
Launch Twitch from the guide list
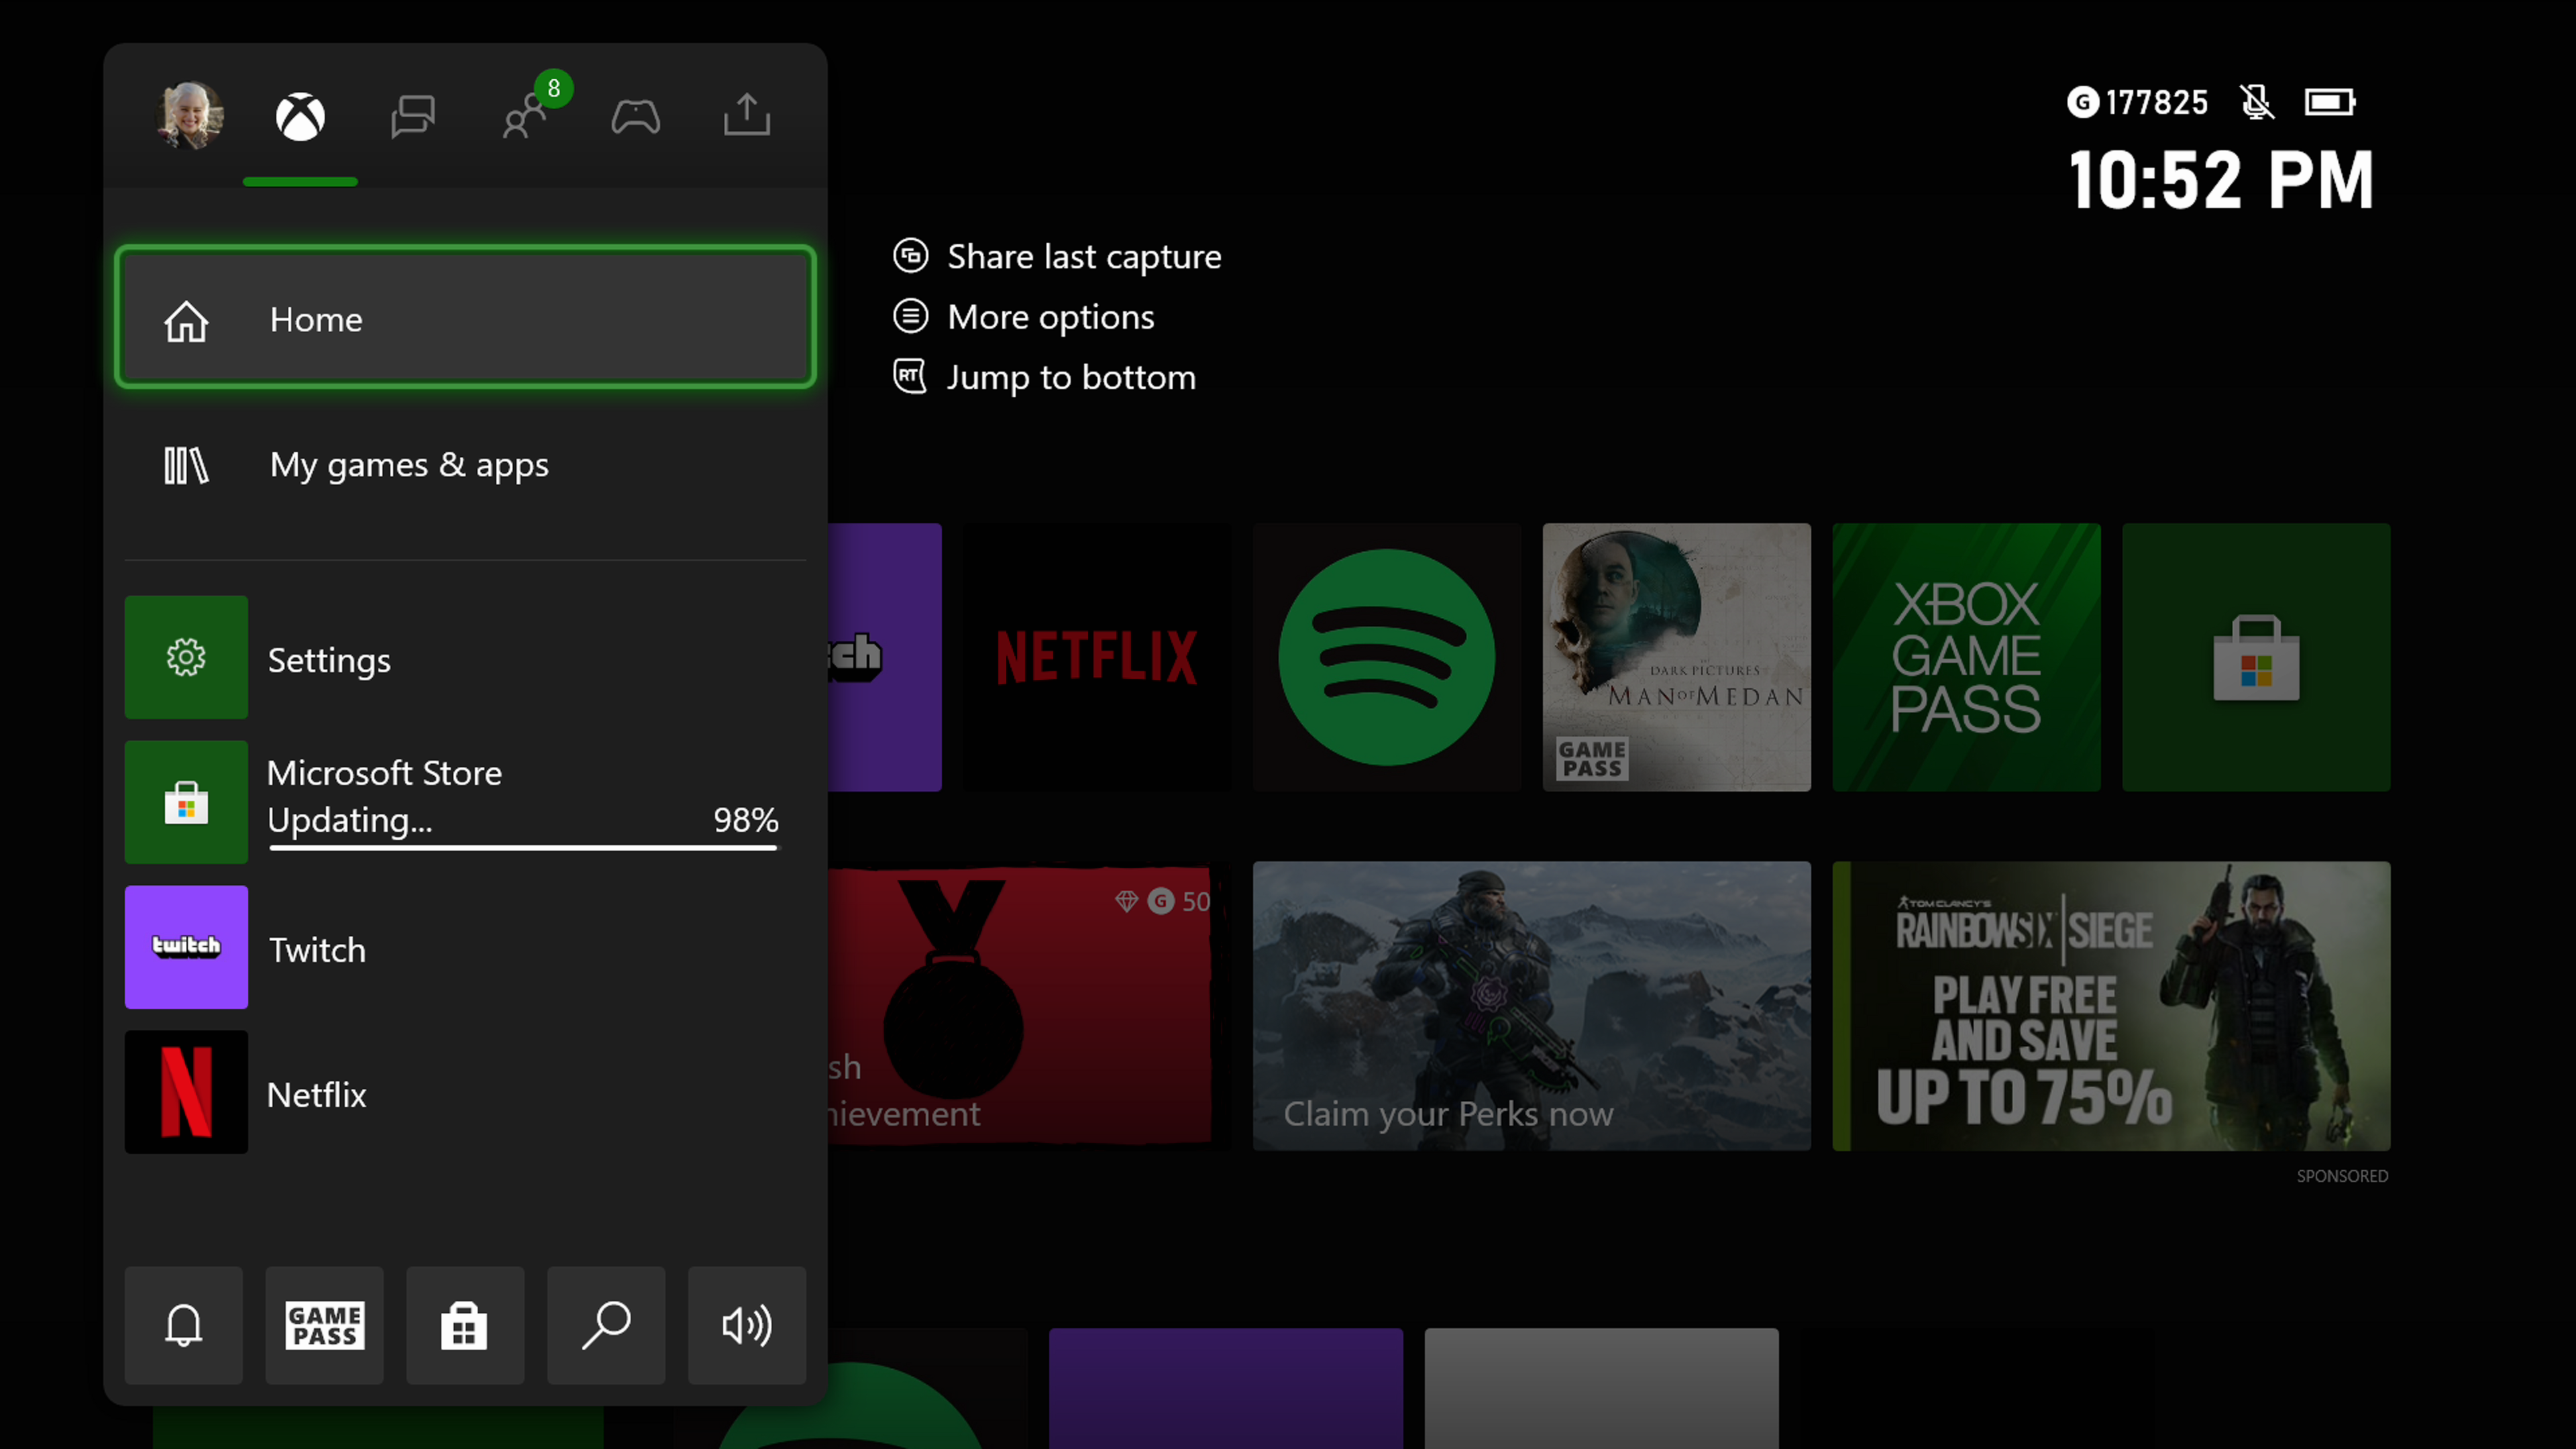[x=465, y=947]
